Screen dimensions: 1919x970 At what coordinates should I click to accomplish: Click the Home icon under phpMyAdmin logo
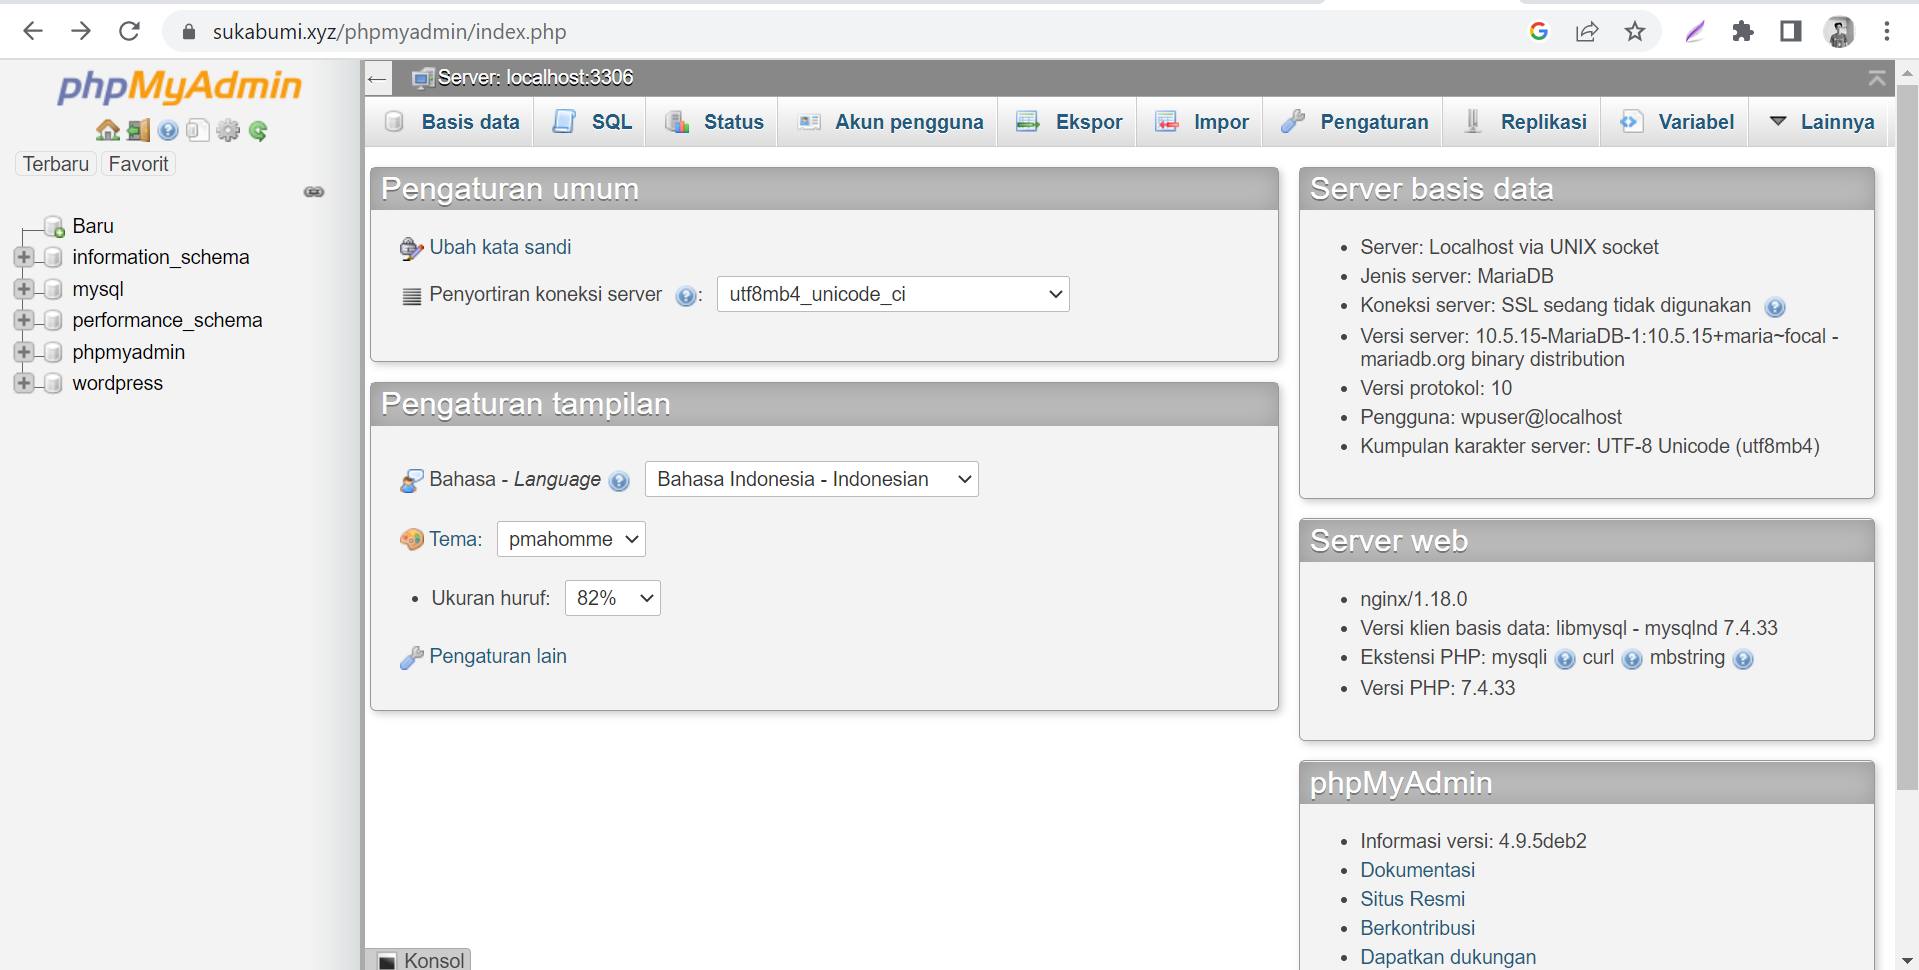tap(108, 130)
